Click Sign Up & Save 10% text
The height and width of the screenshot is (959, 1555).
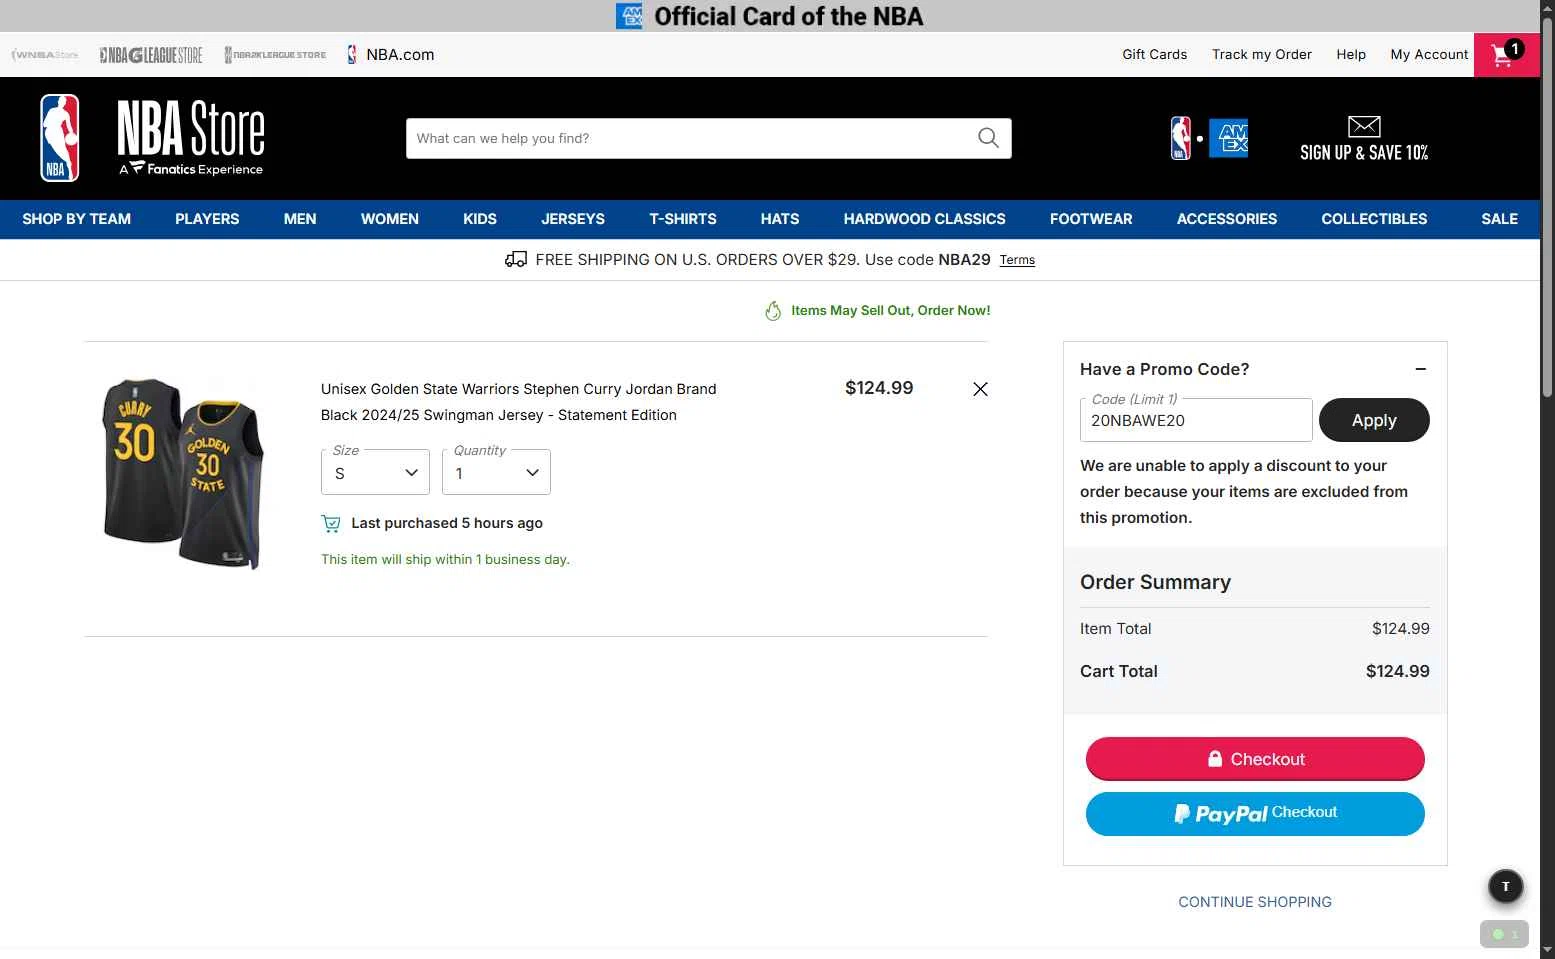point(1364,153)
